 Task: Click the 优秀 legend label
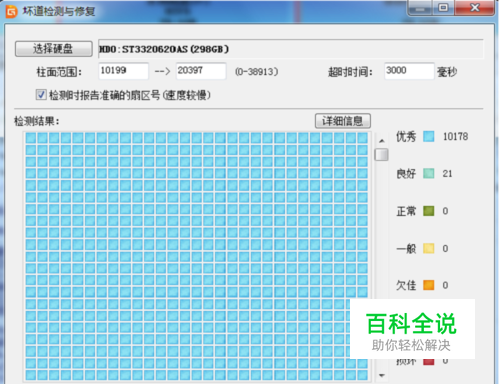(x=406, y=136)
